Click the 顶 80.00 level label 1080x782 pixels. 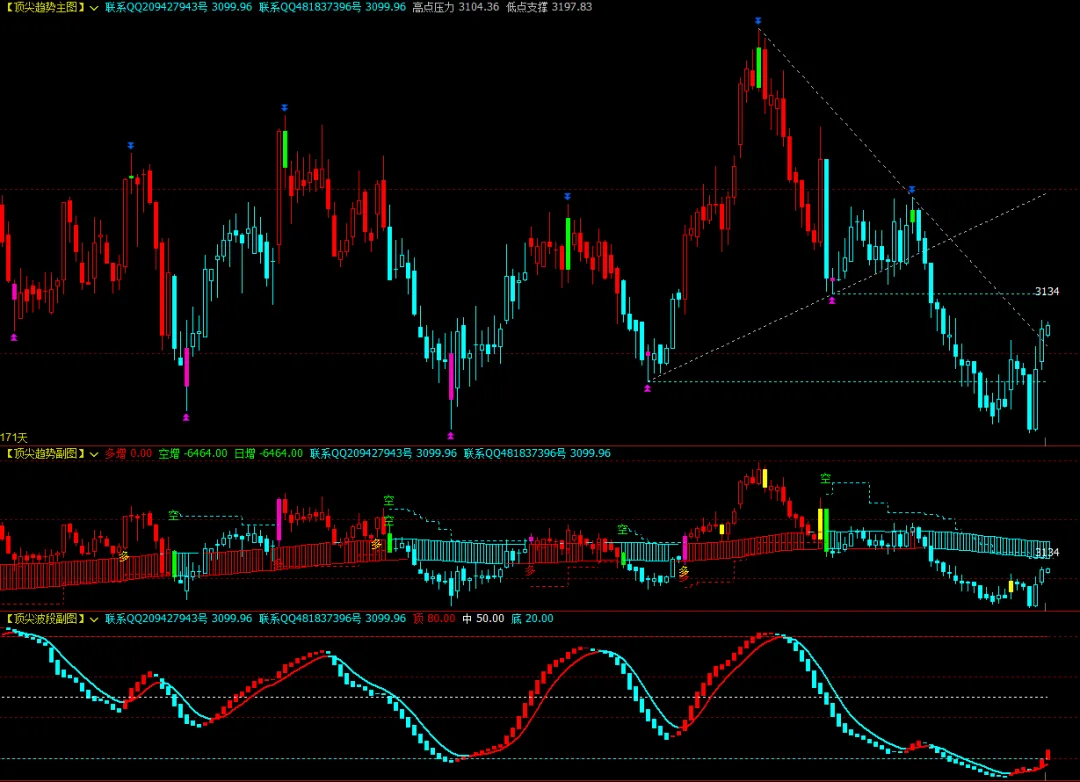point(434,619)
